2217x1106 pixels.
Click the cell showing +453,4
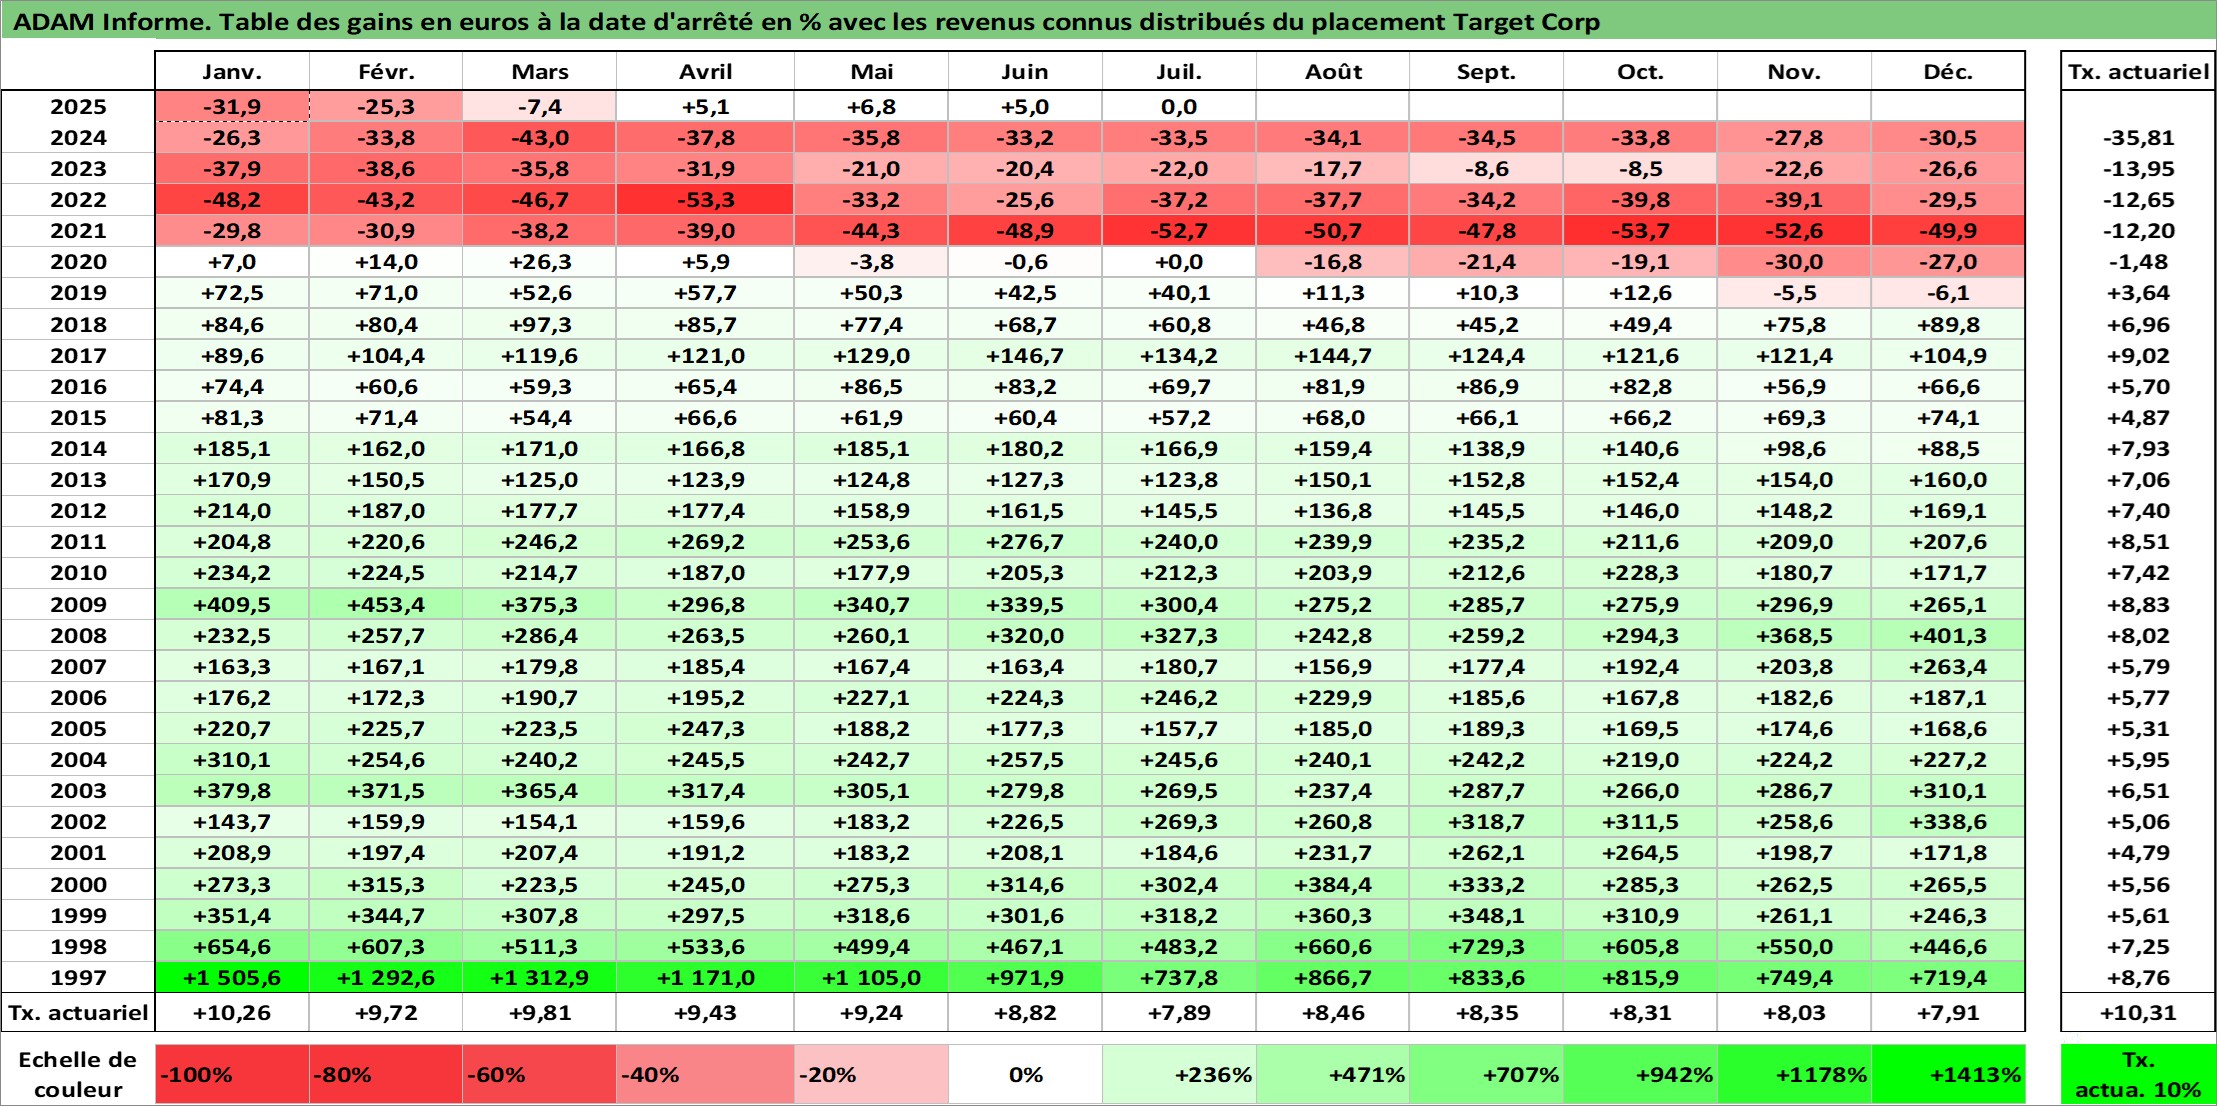click(386, 604)
